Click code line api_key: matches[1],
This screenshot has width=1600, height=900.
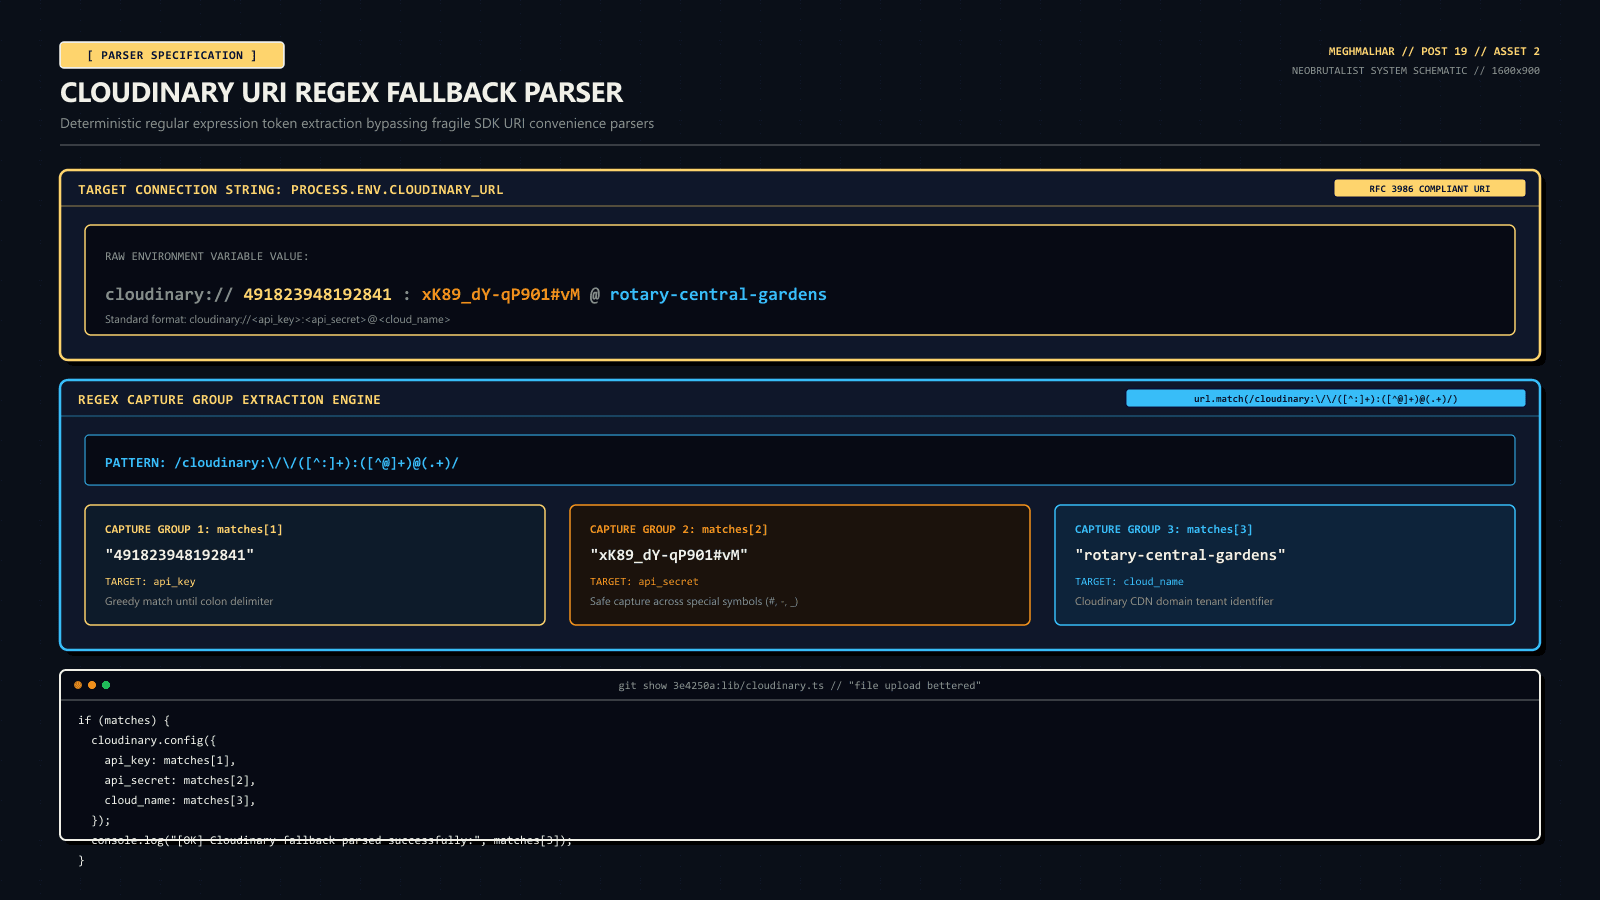tap(170, 760)
